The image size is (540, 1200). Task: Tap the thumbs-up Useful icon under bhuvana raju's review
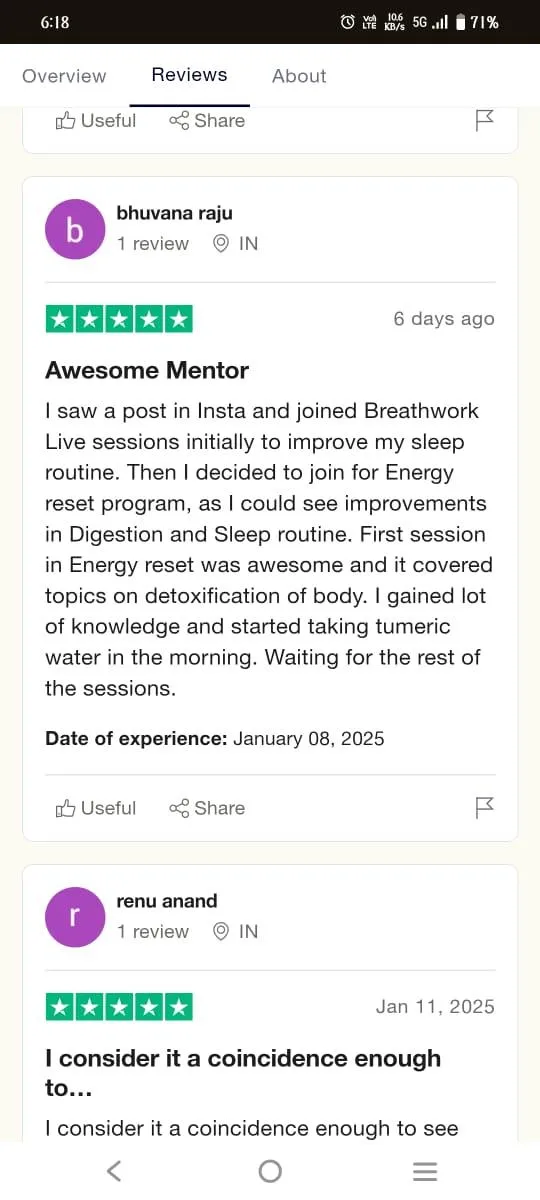point(66,808)
